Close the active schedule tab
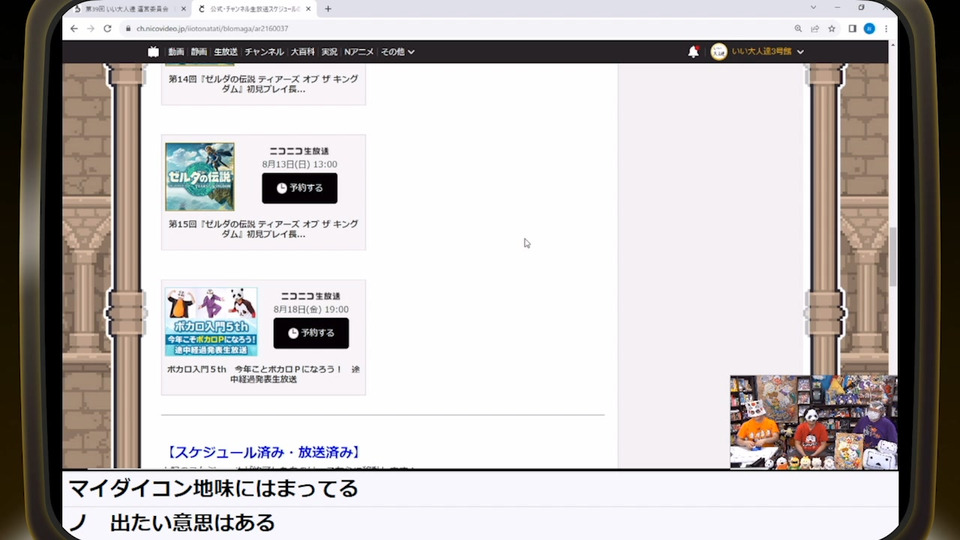960x540 pixels. [308, 9]
